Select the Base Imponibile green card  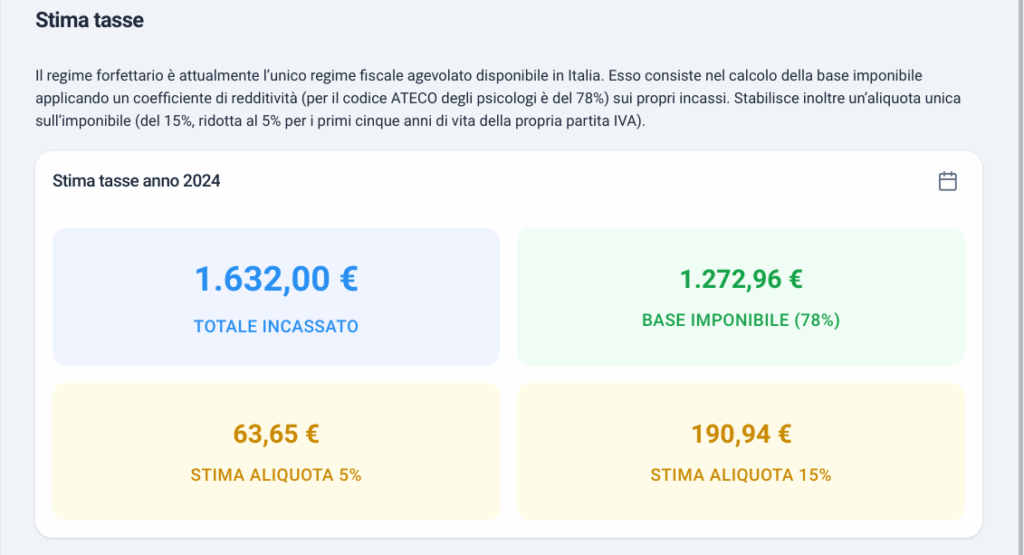pos(741,296)
